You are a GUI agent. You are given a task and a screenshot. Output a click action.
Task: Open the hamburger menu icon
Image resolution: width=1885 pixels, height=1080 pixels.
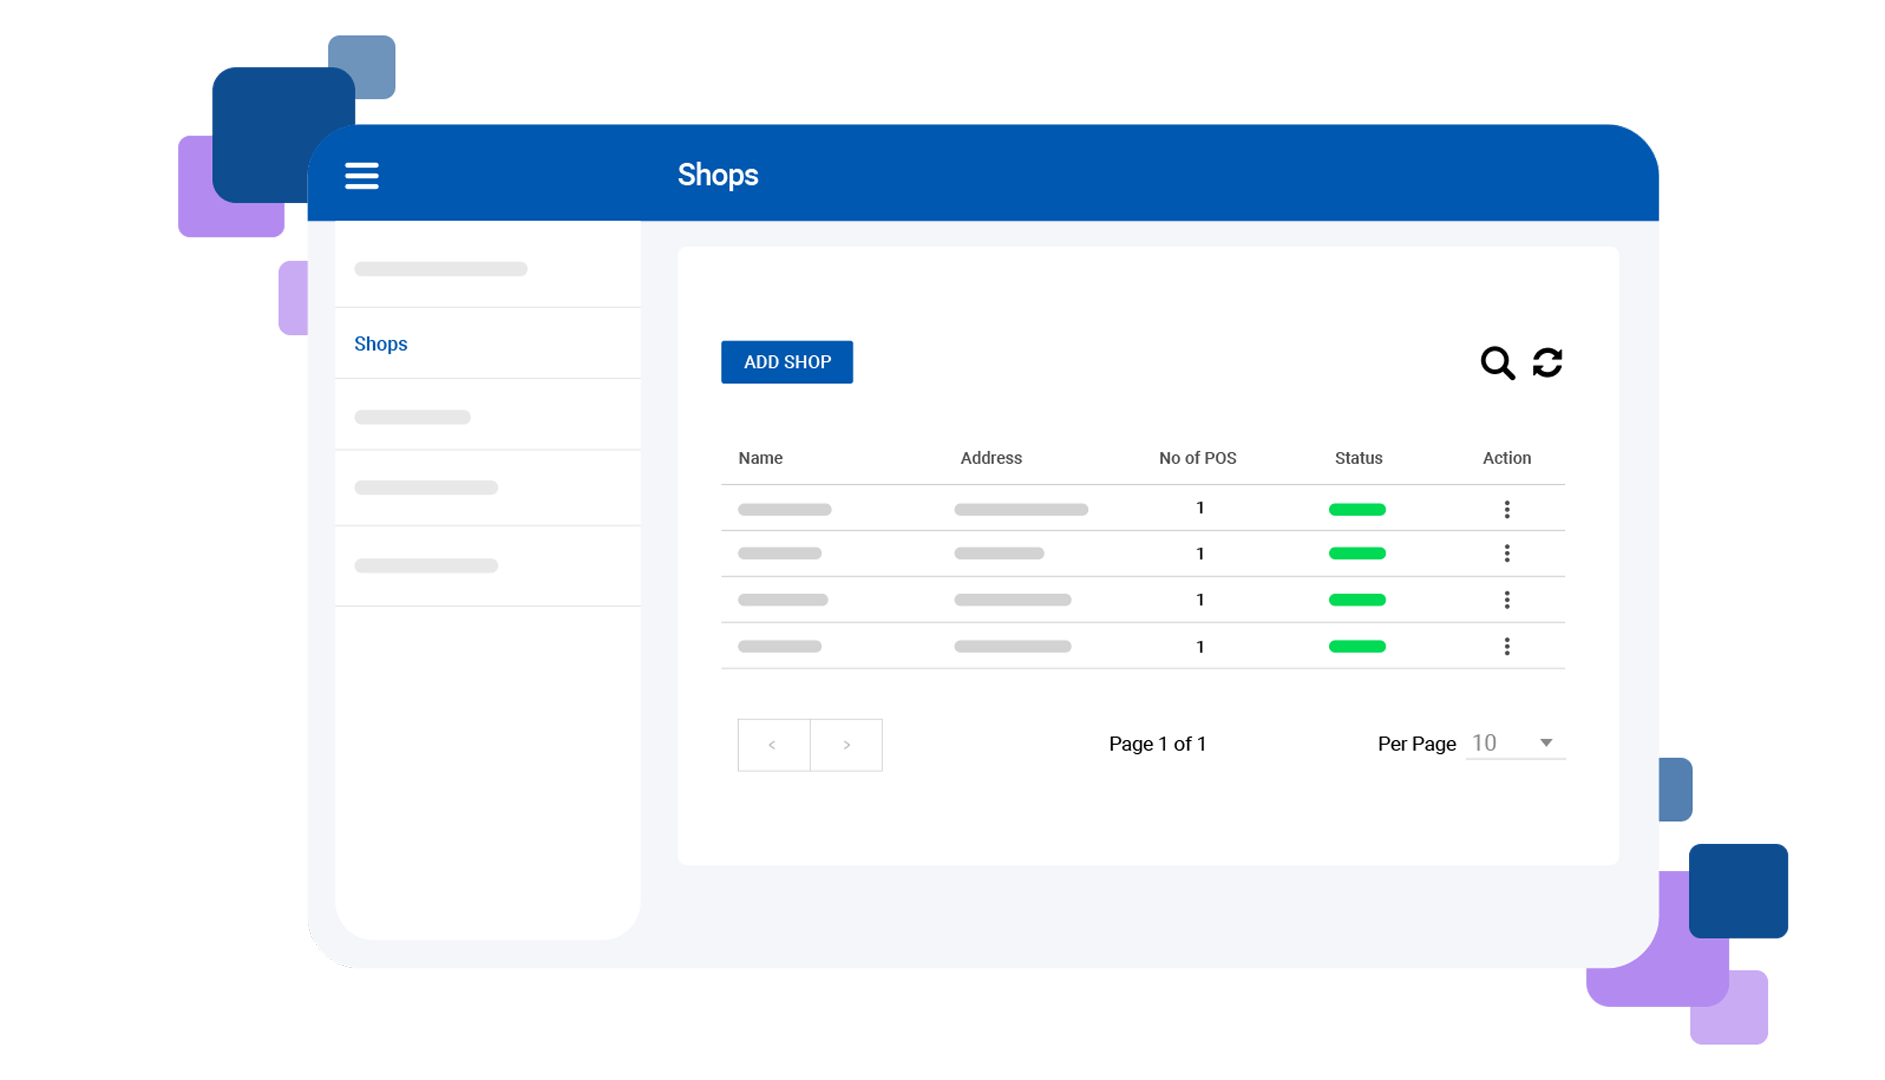pos(361,175)
